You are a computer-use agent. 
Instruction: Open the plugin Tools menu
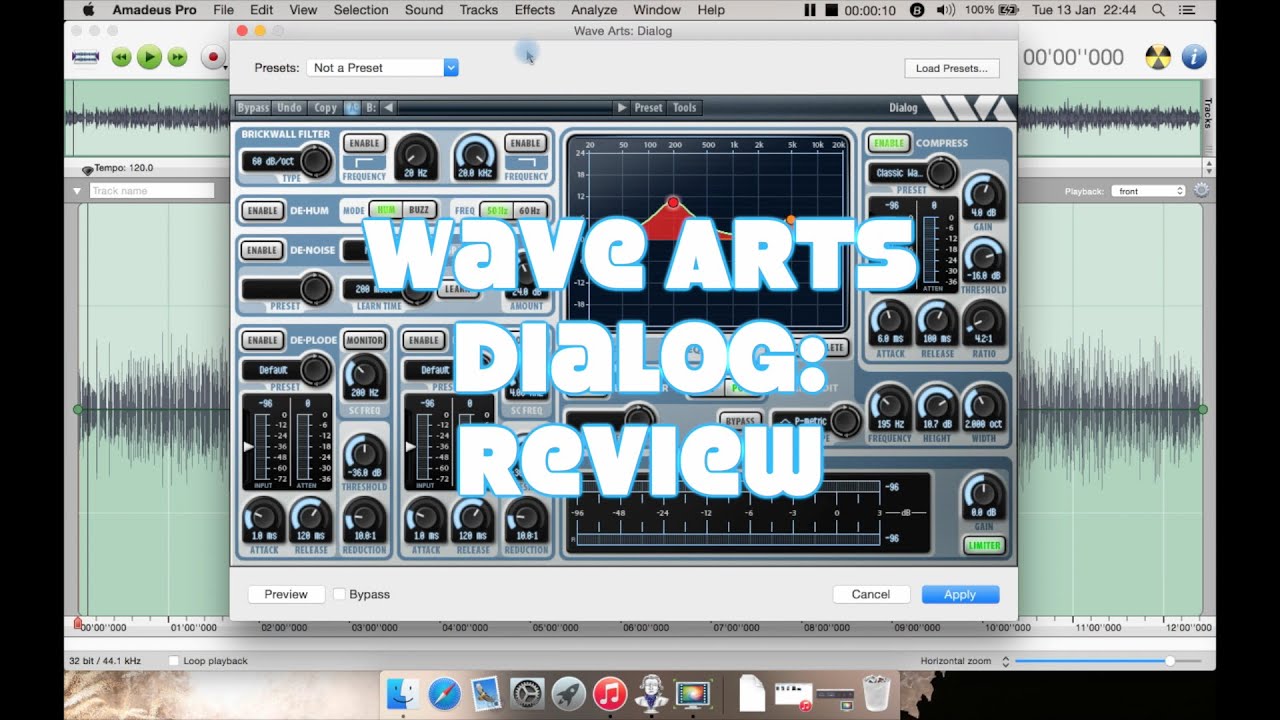click(x=685, y=108)
